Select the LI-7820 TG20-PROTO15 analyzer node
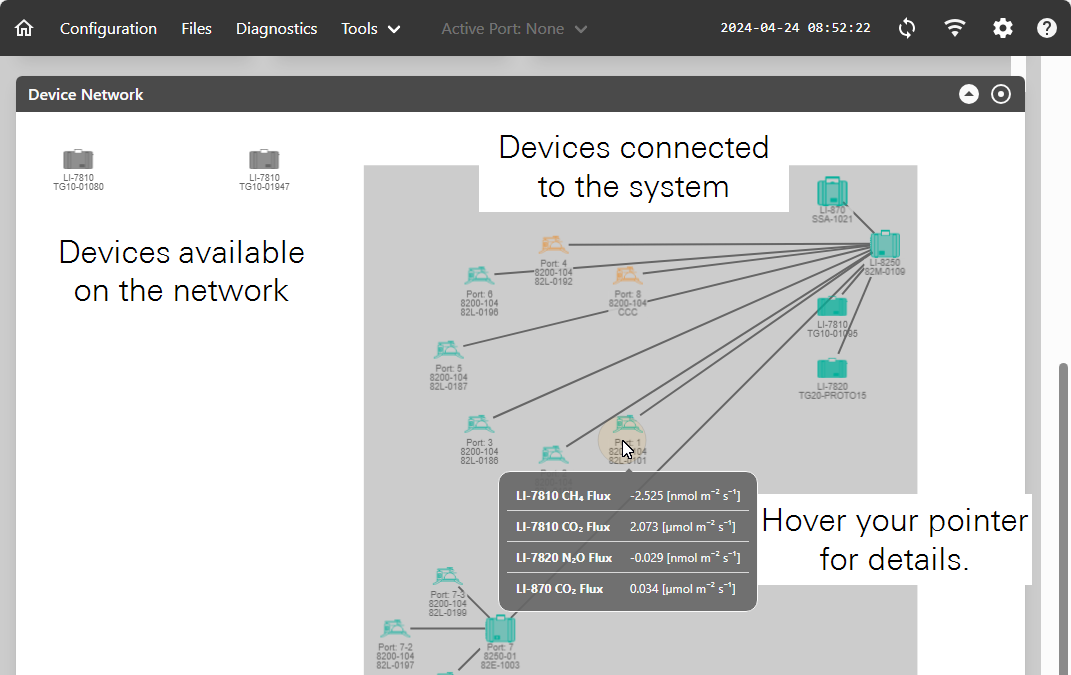 click(x=832, y=378)
